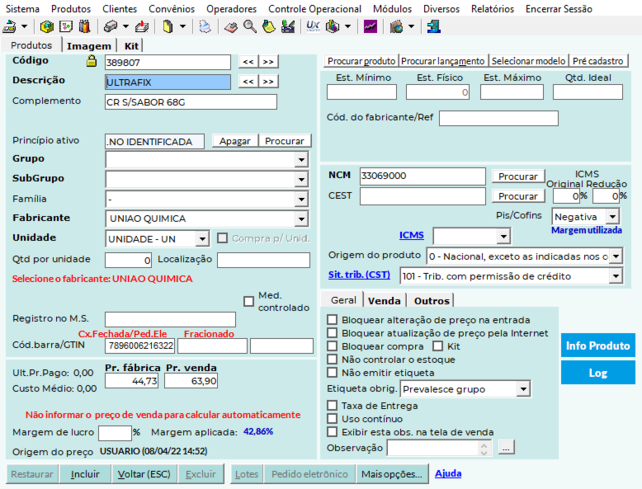This screenshot has height=489, width=642.
Task: Click the Incluir button
Action: coord(85,474)
